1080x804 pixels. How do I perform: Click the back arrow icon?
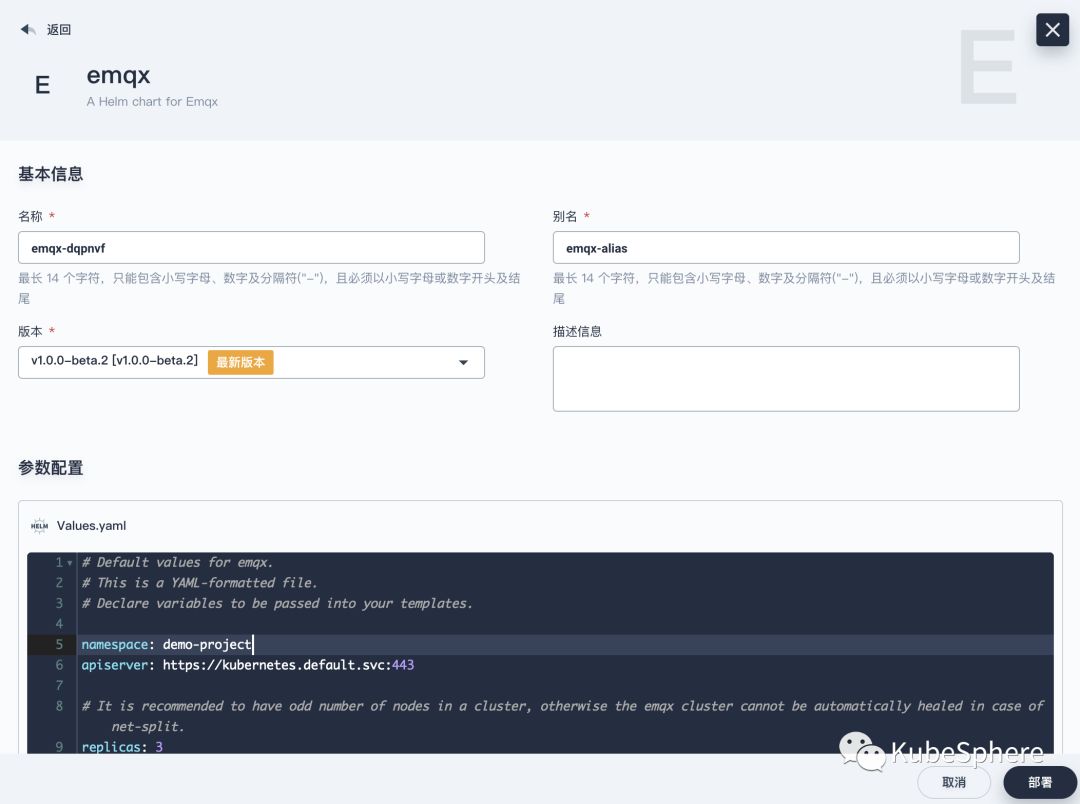pos(28,30)
